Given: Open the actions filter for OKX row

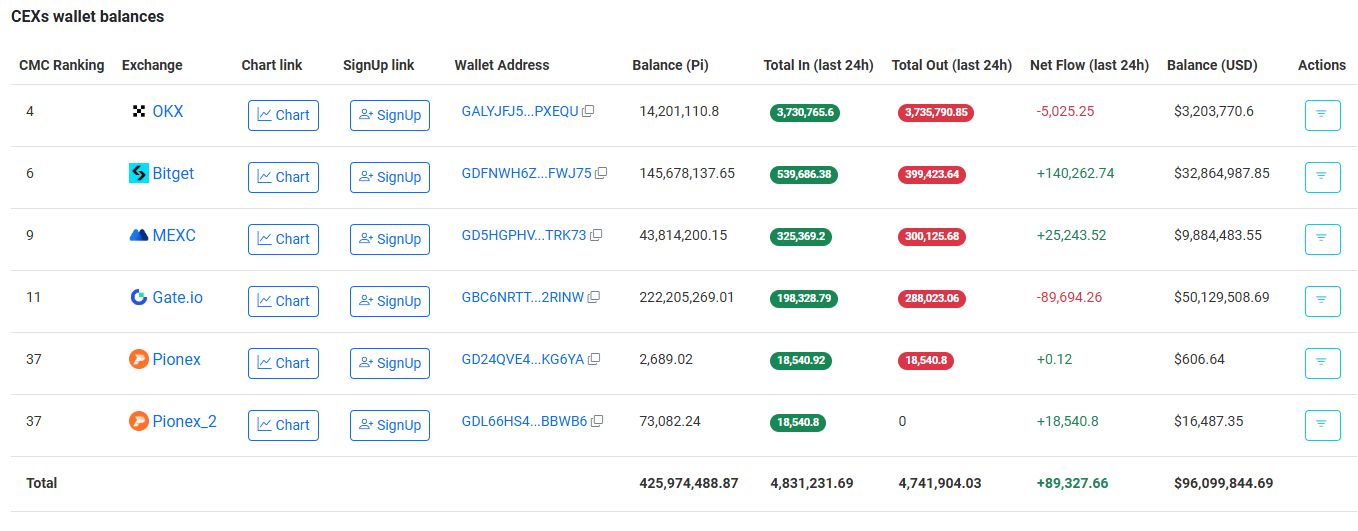Looking at the screenshot, I should [x=1322, y=115].
